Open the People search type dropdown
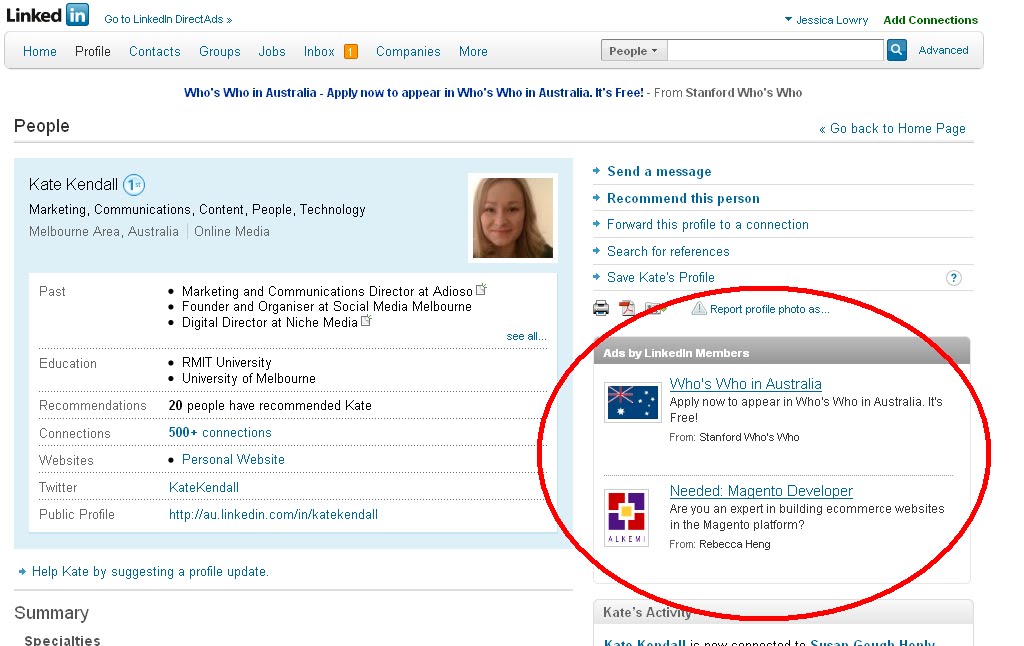The image size is (1024, 646). 633,51
